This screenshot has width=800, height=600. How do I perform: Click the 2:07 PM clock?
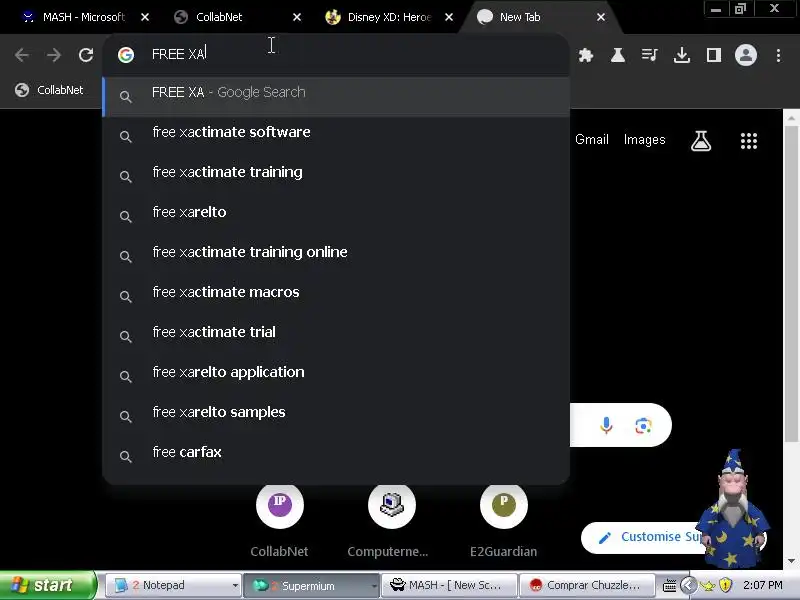pos(763,585)
